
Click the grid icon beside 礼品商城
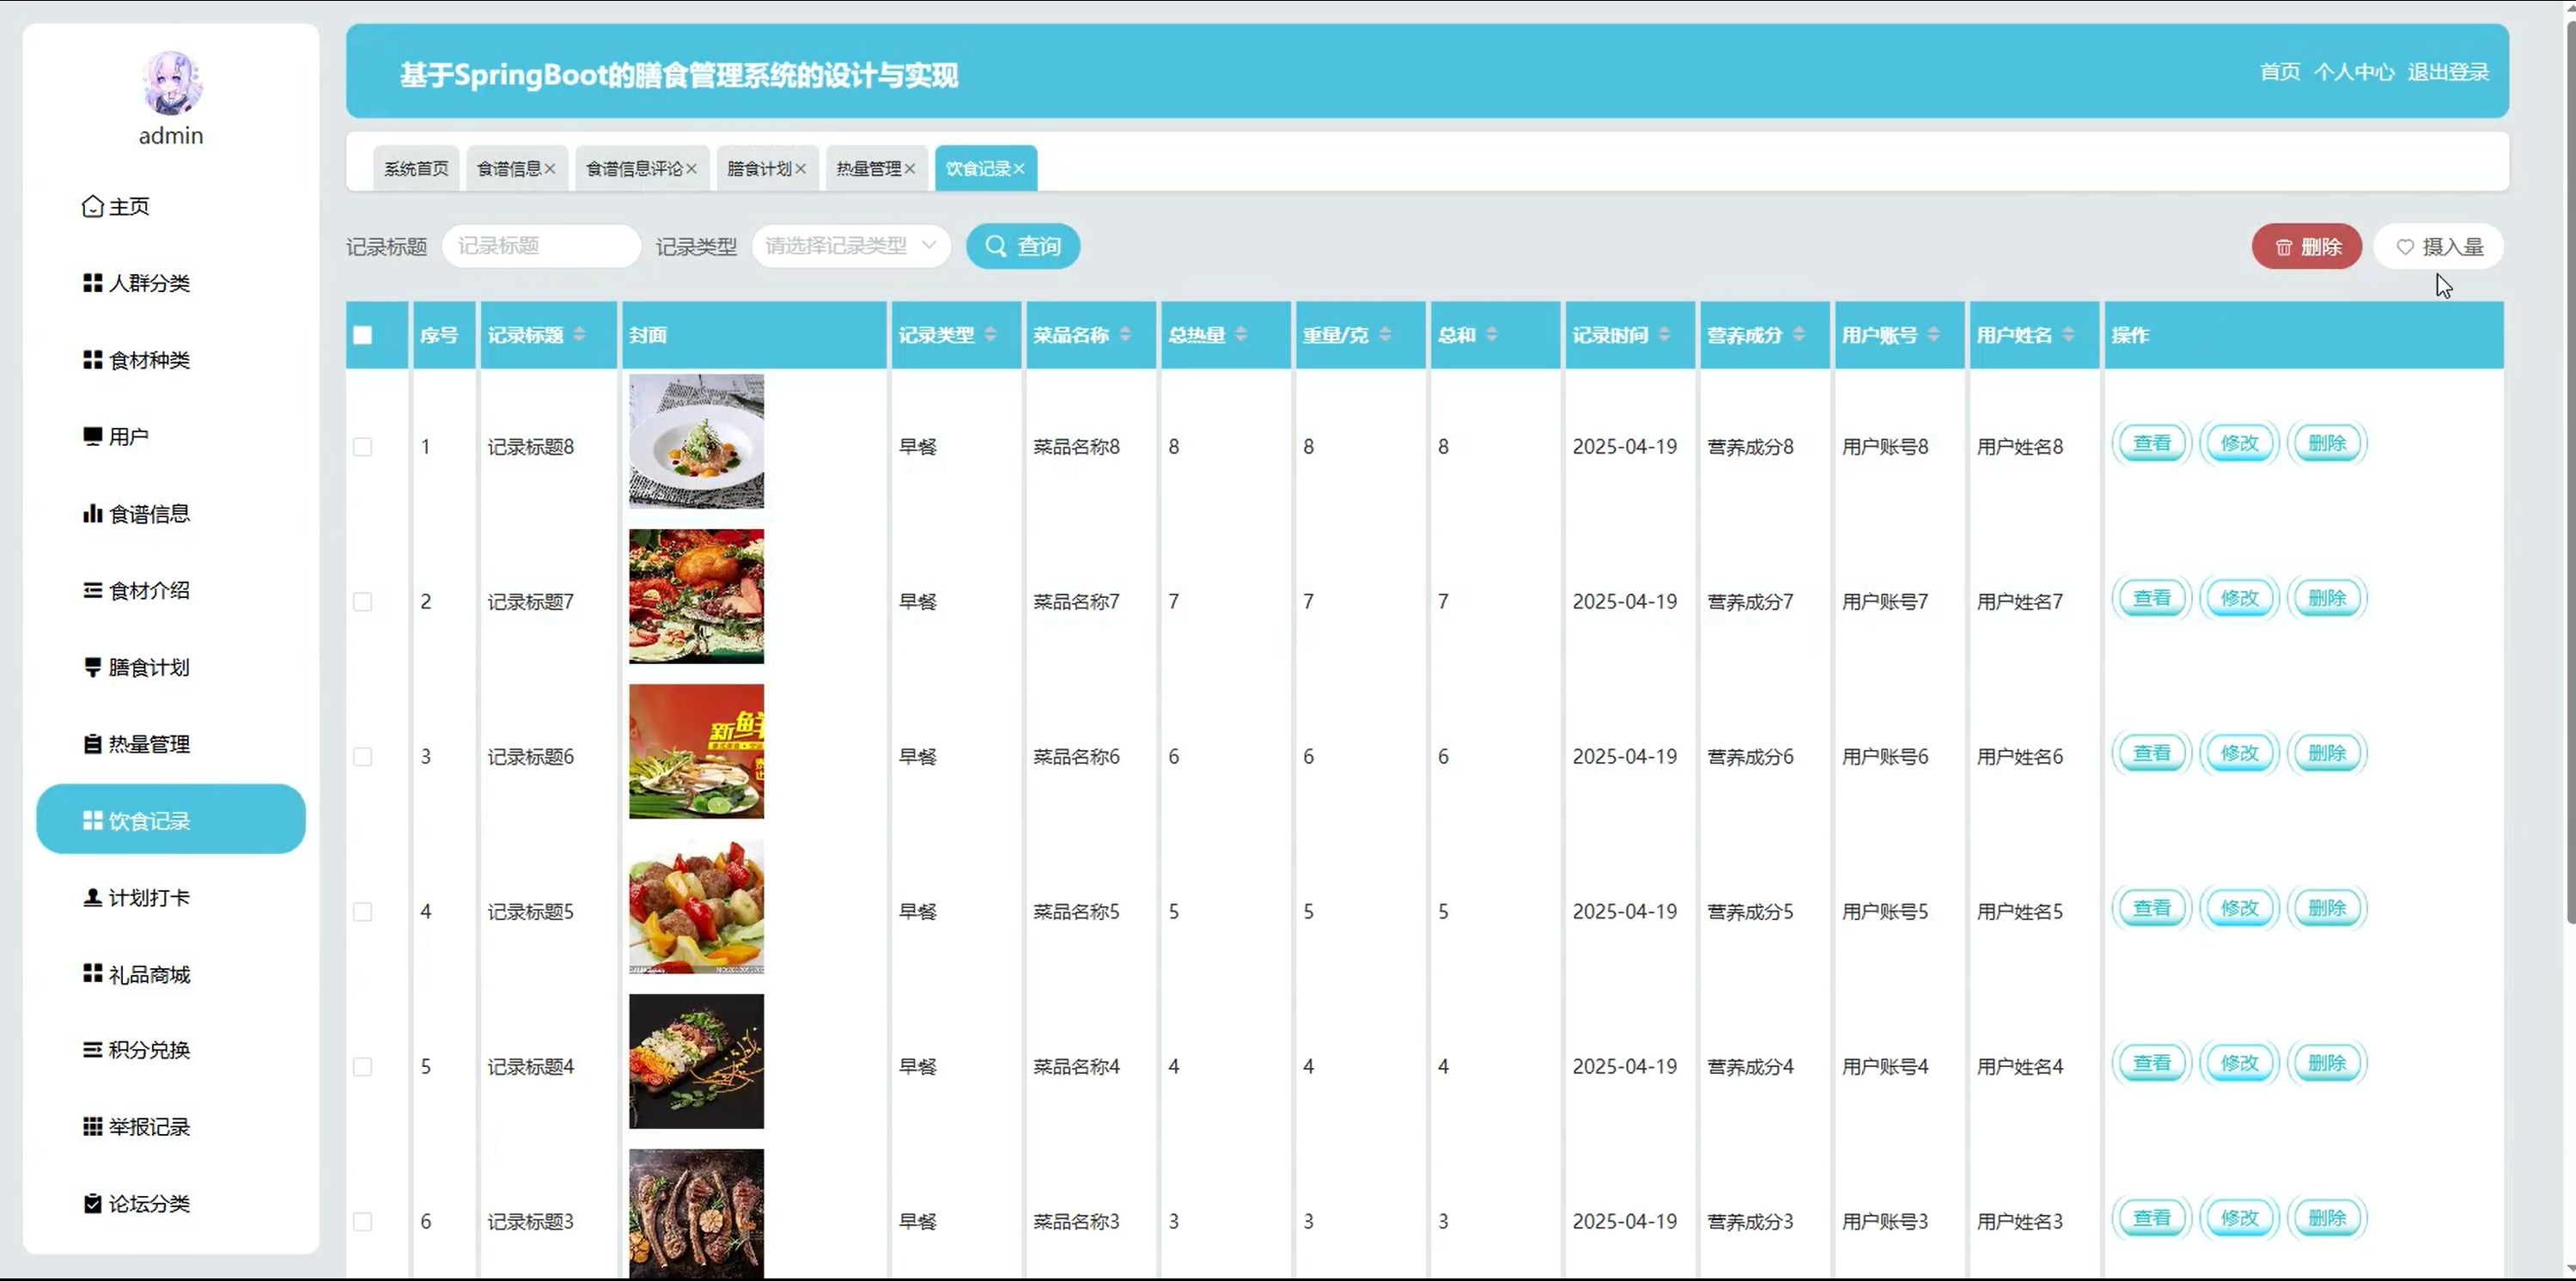coord(92,974)
